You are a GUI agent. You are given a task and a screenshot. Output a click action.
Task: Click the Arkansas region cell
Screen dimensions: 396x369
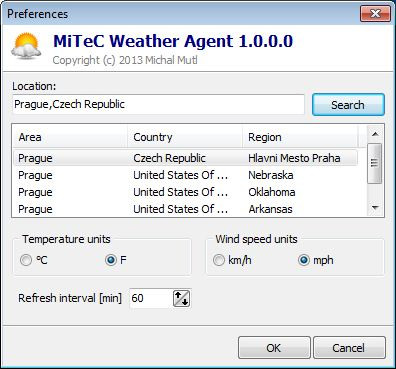(270, 209)
